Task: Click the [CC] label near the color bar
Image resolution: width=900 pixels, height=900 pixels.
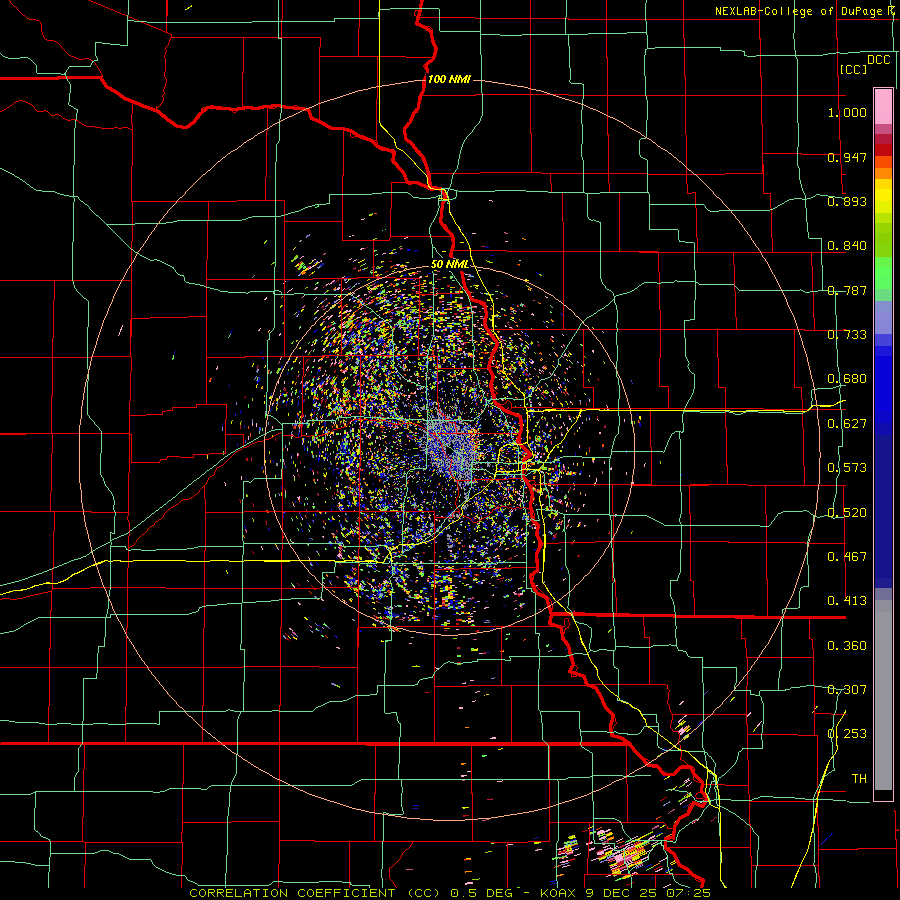Action: 853,69
